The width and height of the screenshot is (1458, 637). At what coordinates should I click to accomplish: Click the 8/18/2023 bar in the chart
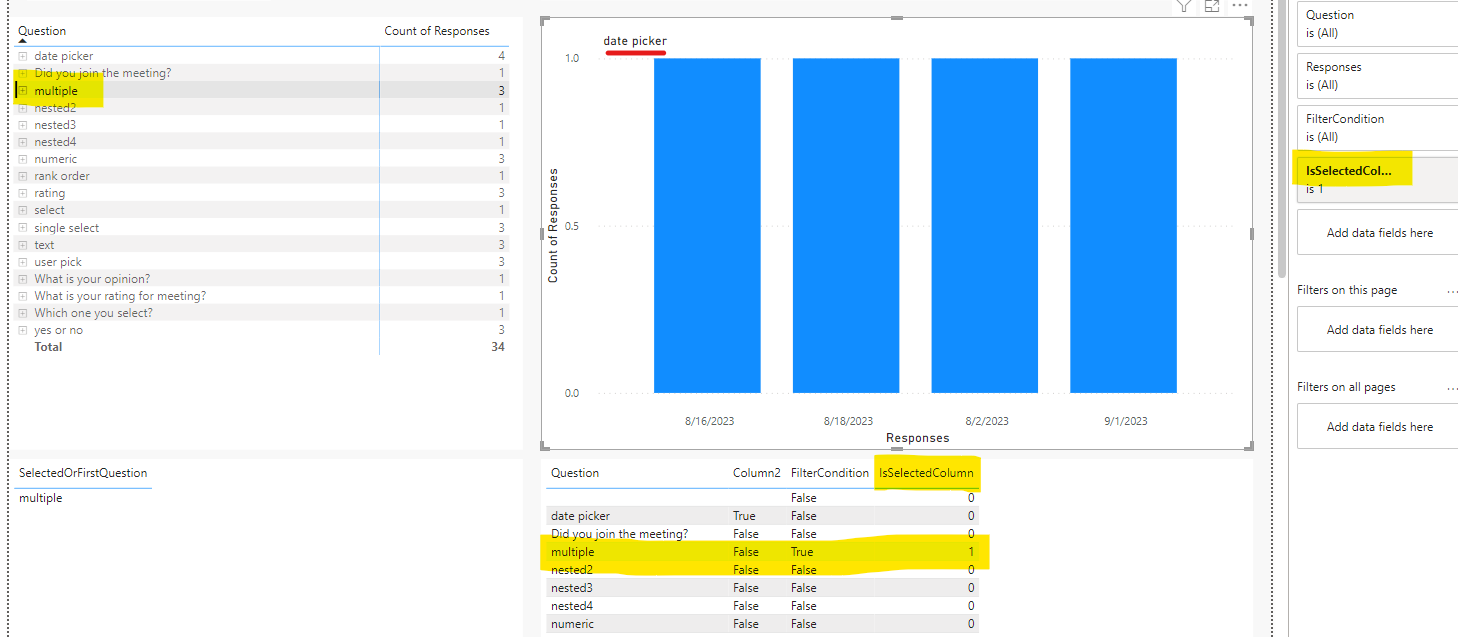click(x=846, y=225)
